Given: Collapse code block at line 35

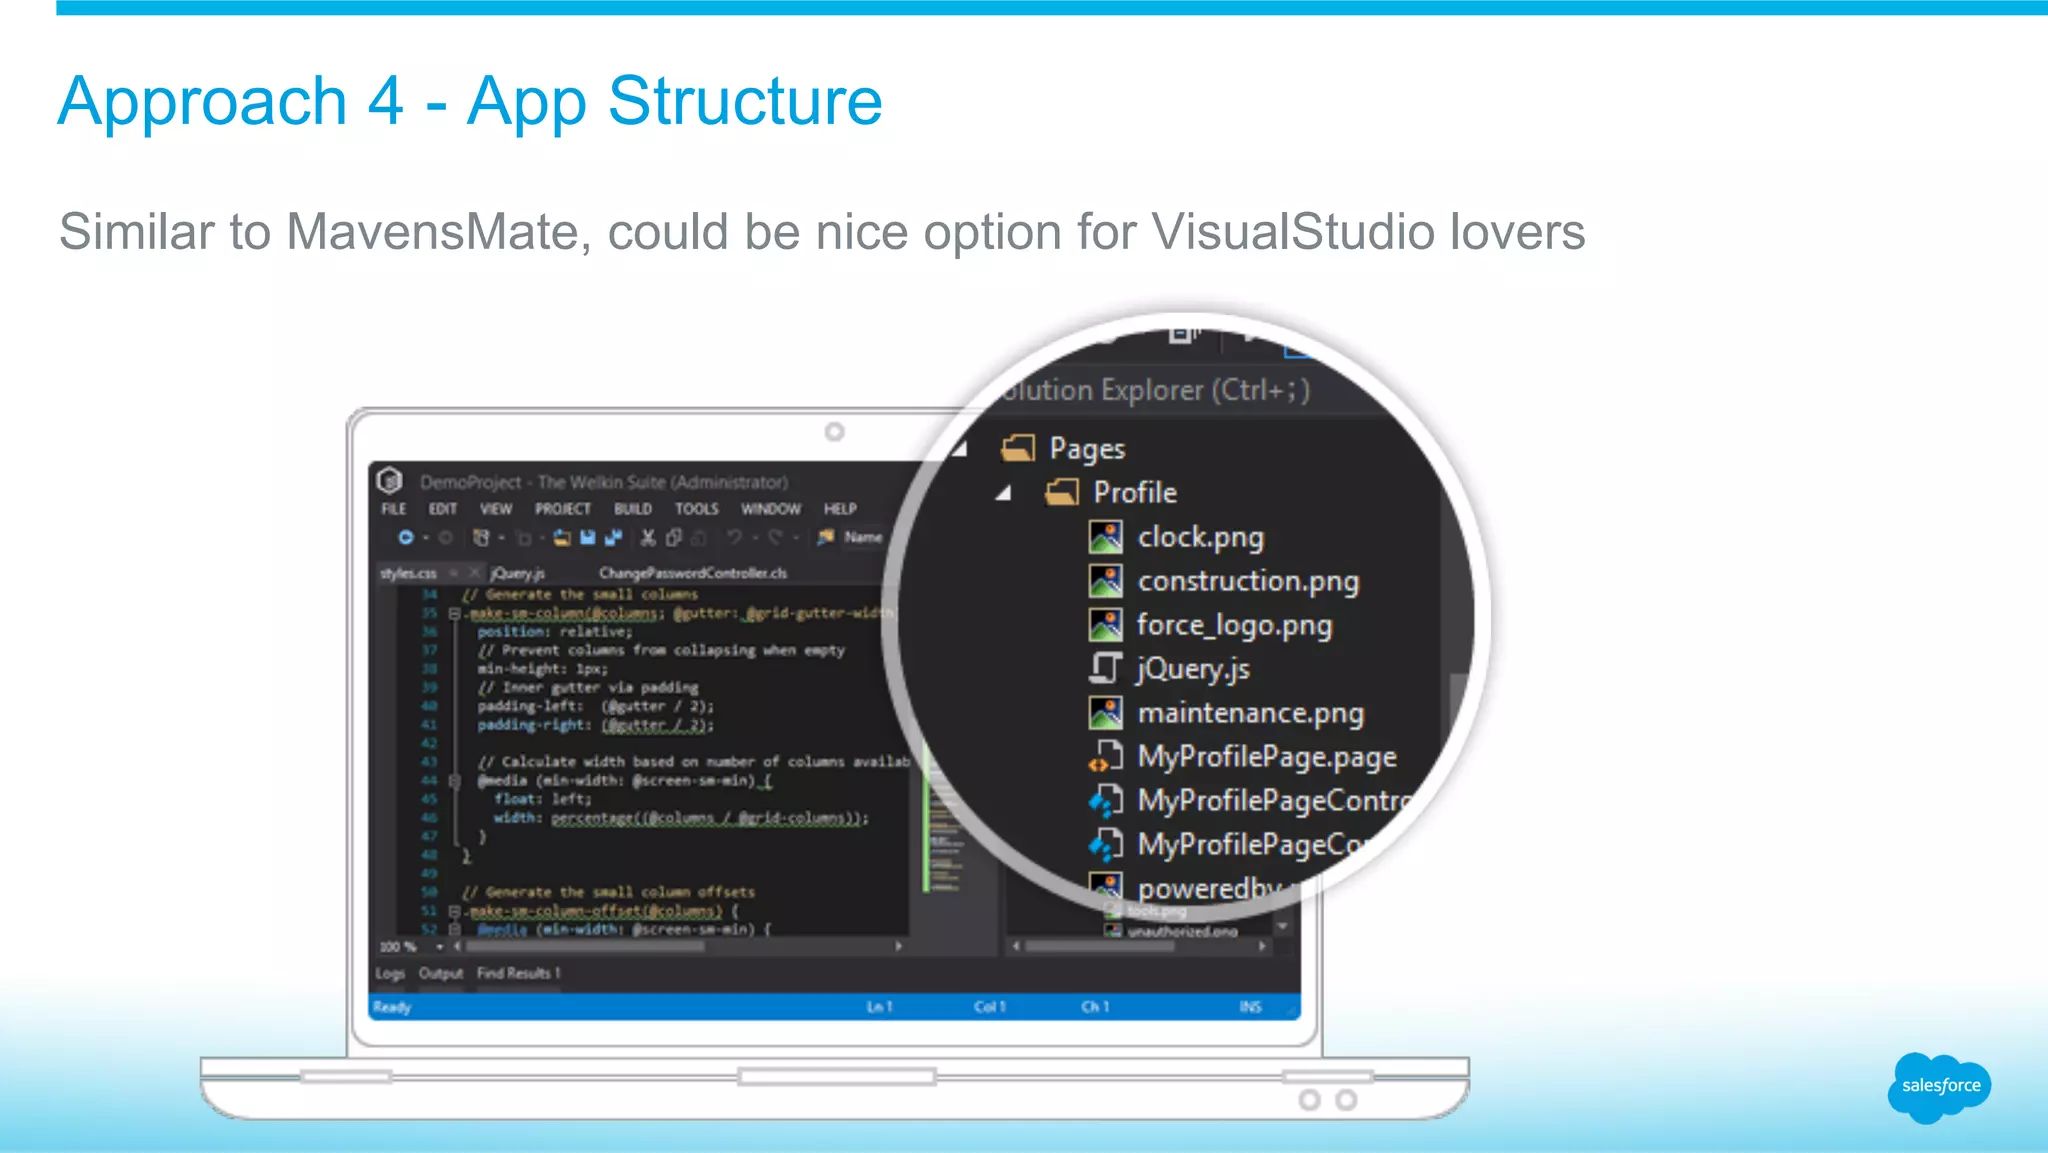Looking at the screenshot, I should click(454, 613).
